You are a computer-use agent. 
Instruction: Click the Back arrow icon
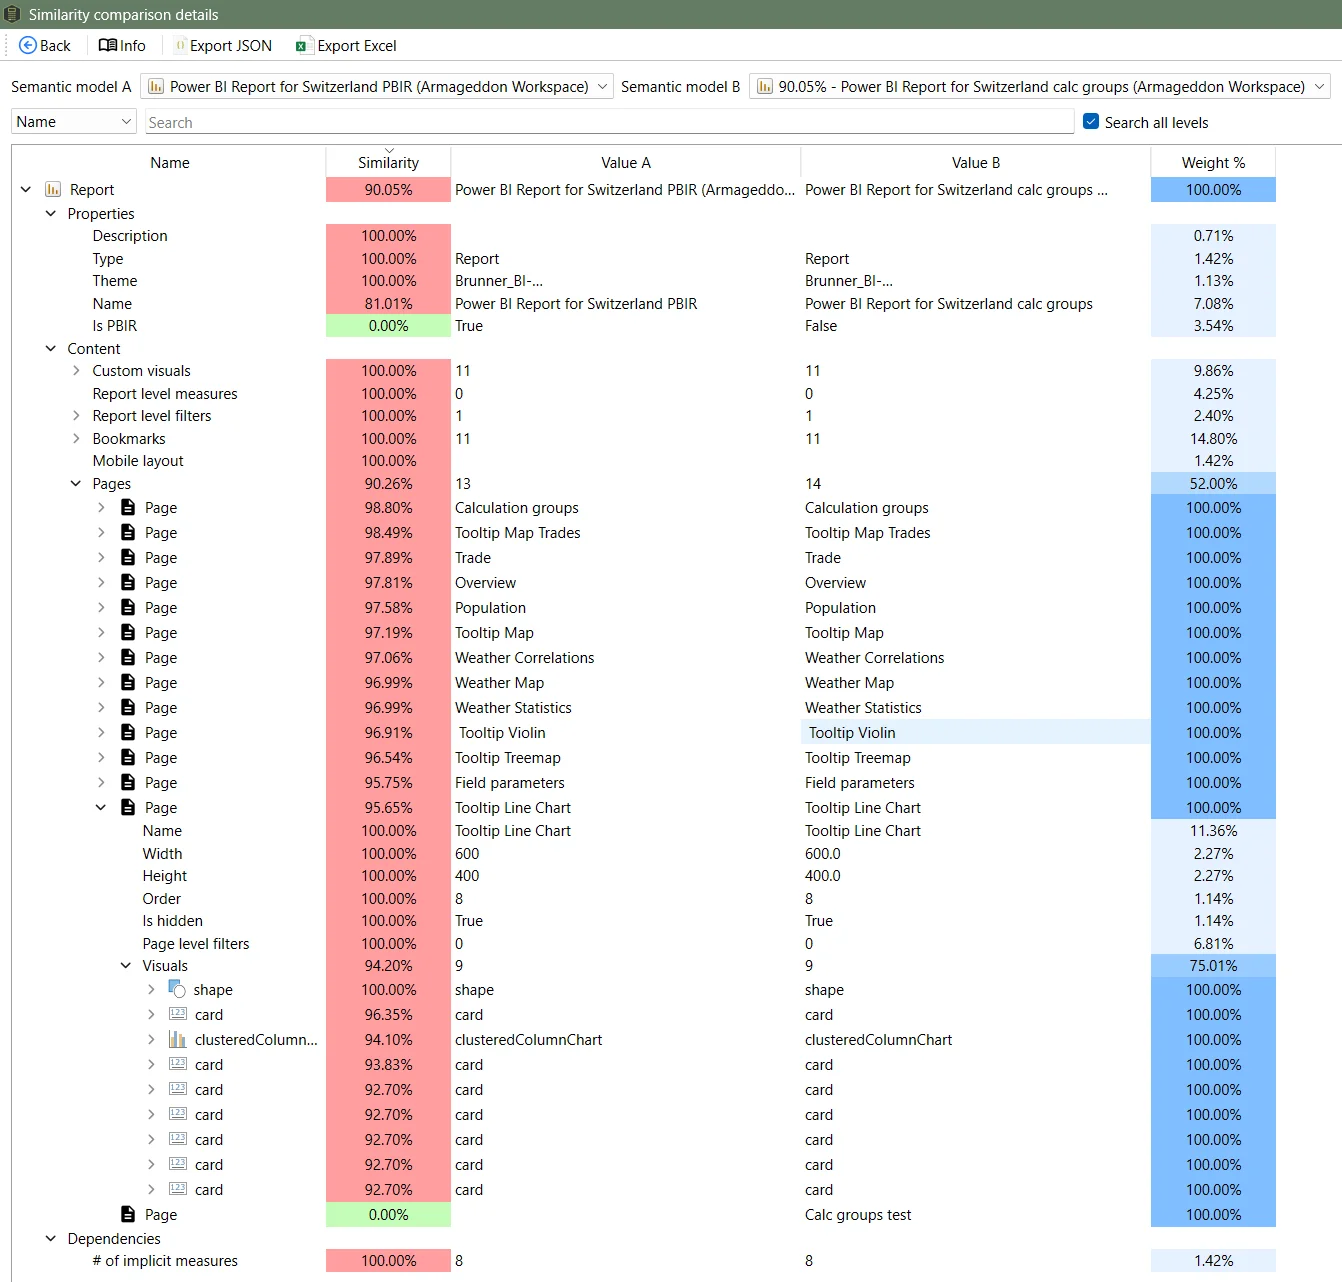coord(28,46)
